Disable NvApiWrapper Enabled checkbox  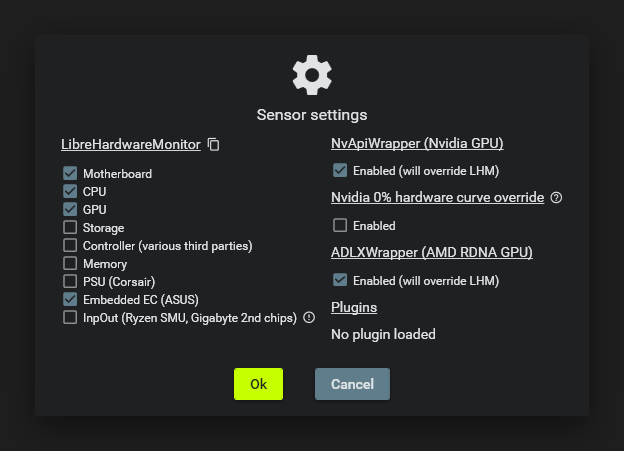pyautogui.click(x=340, y=170)
